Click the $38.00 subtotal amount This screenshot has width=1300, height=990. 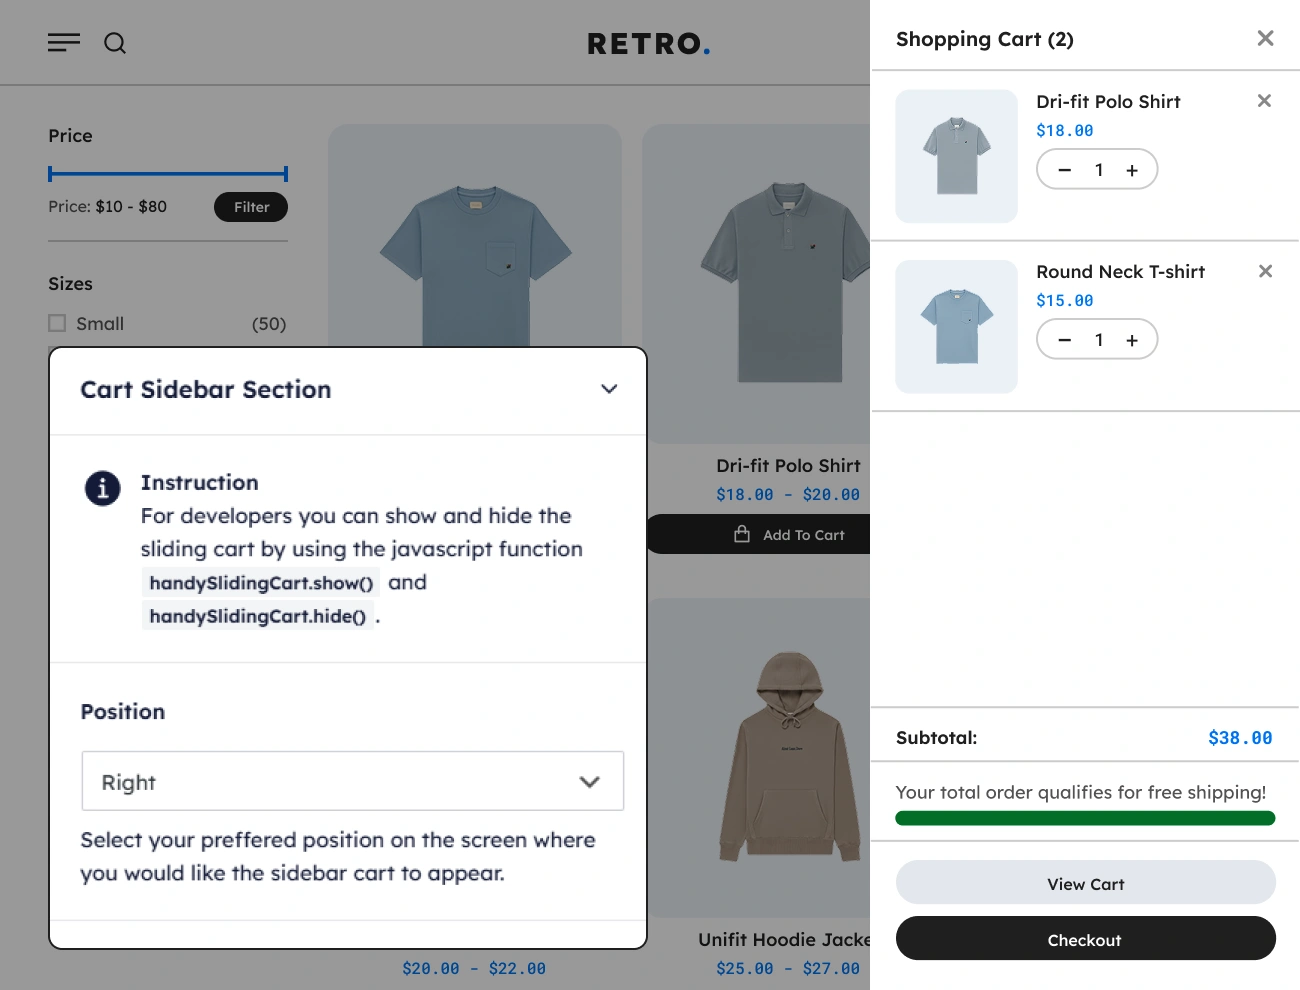1240,738
